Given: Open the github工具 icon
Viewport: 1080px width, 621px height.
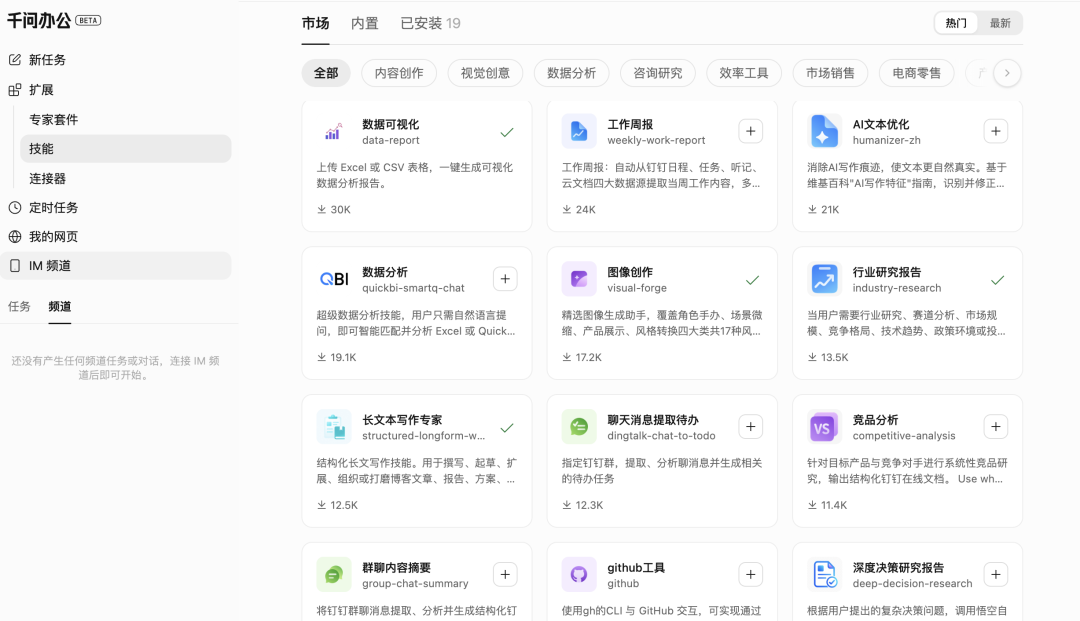Looking at the screenshot, I should 579,575.
